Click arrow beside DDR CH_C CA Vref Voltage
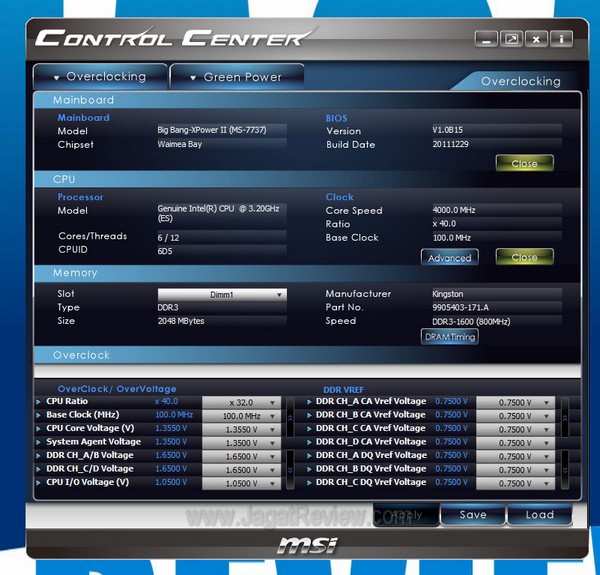600x575 pixels. pyautogui.click(x=309, y=428)
